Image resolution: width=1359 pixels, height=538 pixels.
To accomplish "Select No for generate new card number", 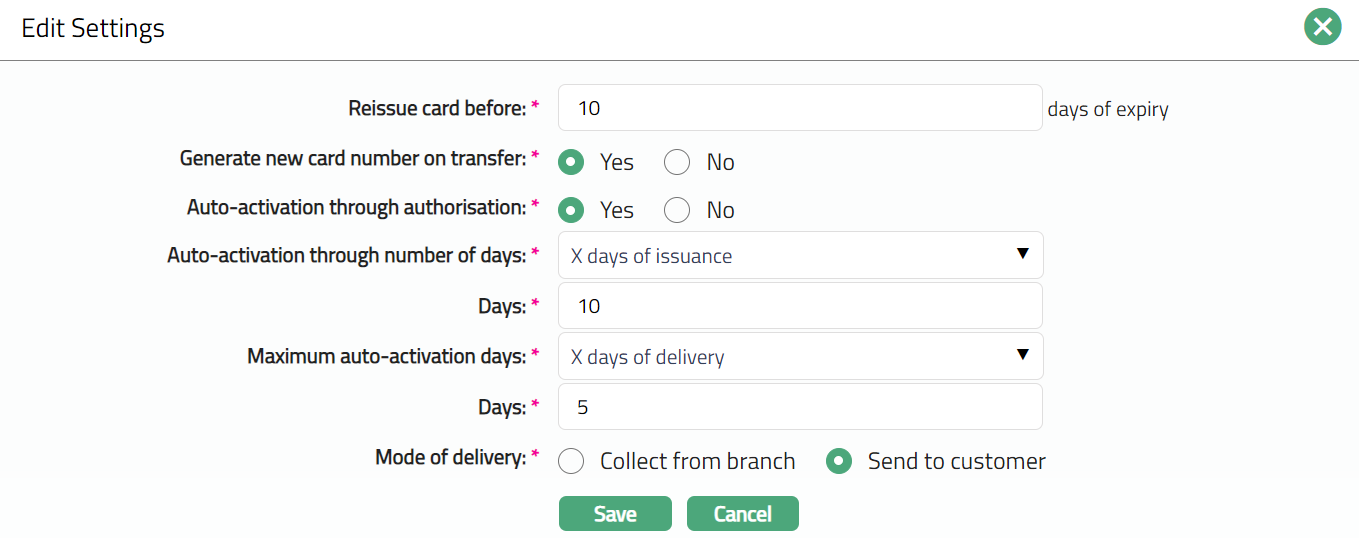I will pos(677,162).
